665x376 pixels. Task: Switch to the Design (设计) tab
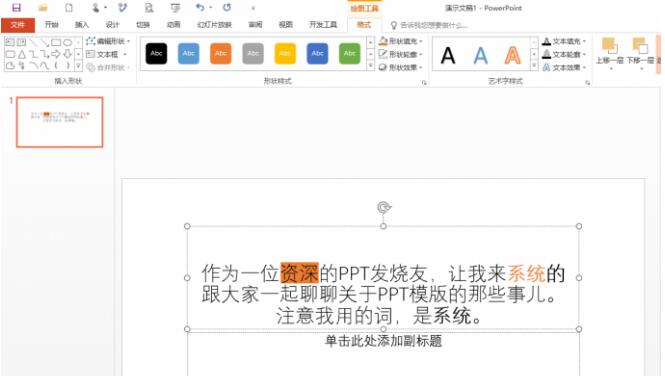[112, 25]
